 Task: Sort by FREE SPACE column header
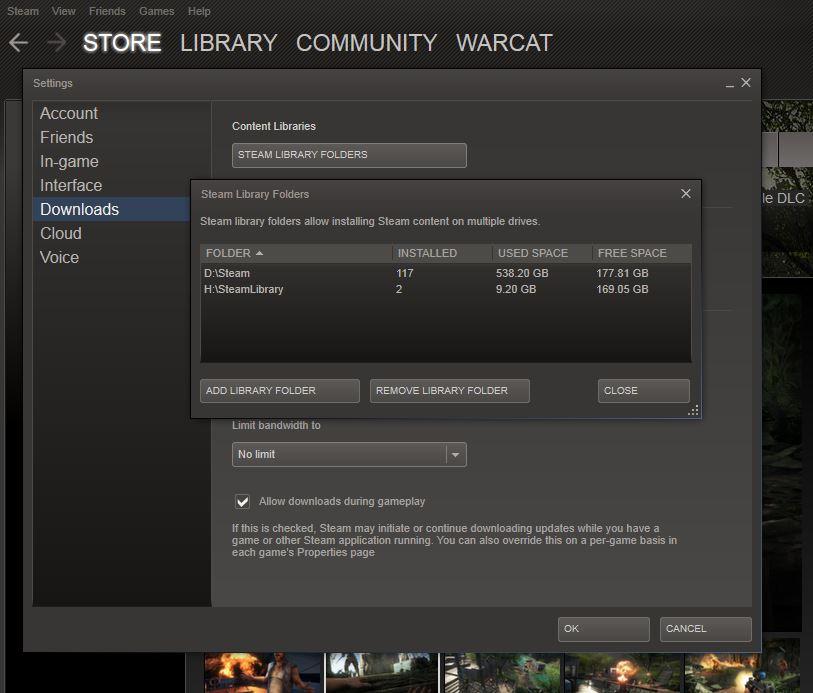[642, 253]
